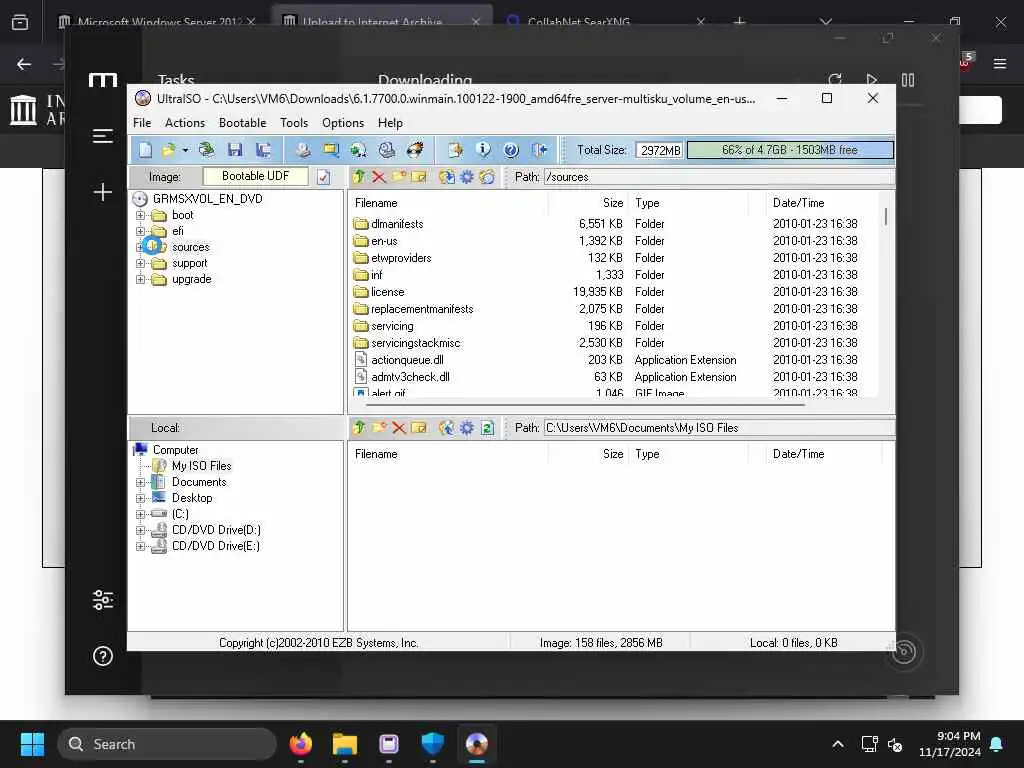Click the Open CD/DVD toolbar icon
Viewport: 1024px width, 768px height.
tap(206, 150)
